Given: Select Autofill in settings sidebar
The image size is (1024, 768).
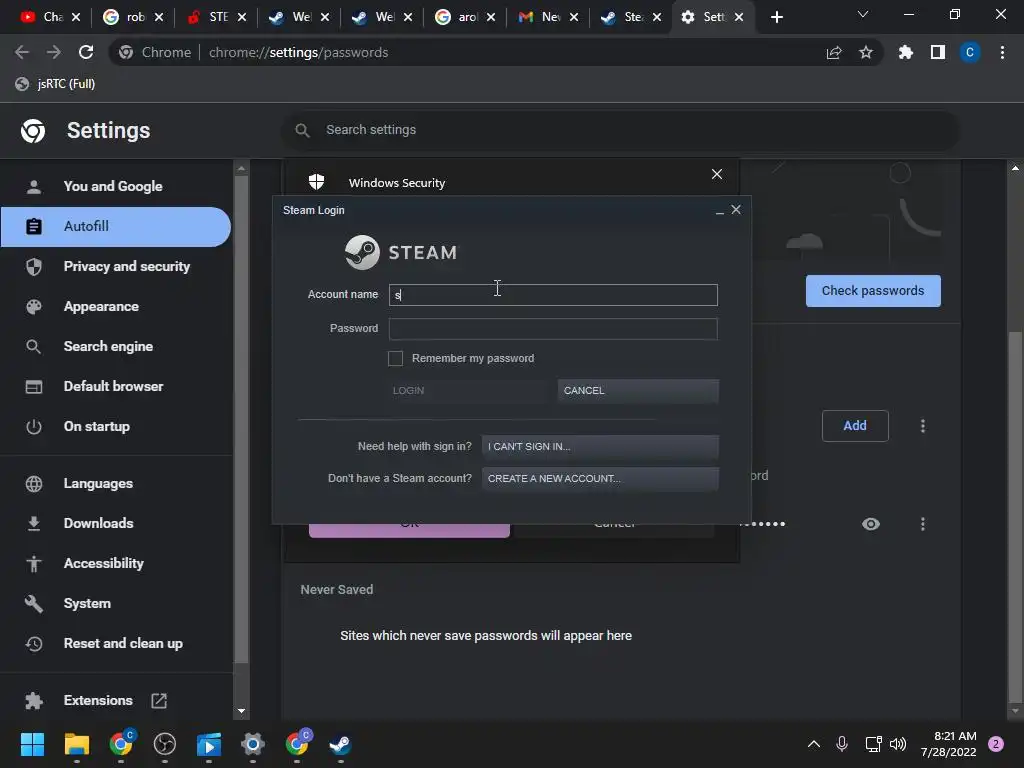Looking at the screenshot, I should [116, 226].
